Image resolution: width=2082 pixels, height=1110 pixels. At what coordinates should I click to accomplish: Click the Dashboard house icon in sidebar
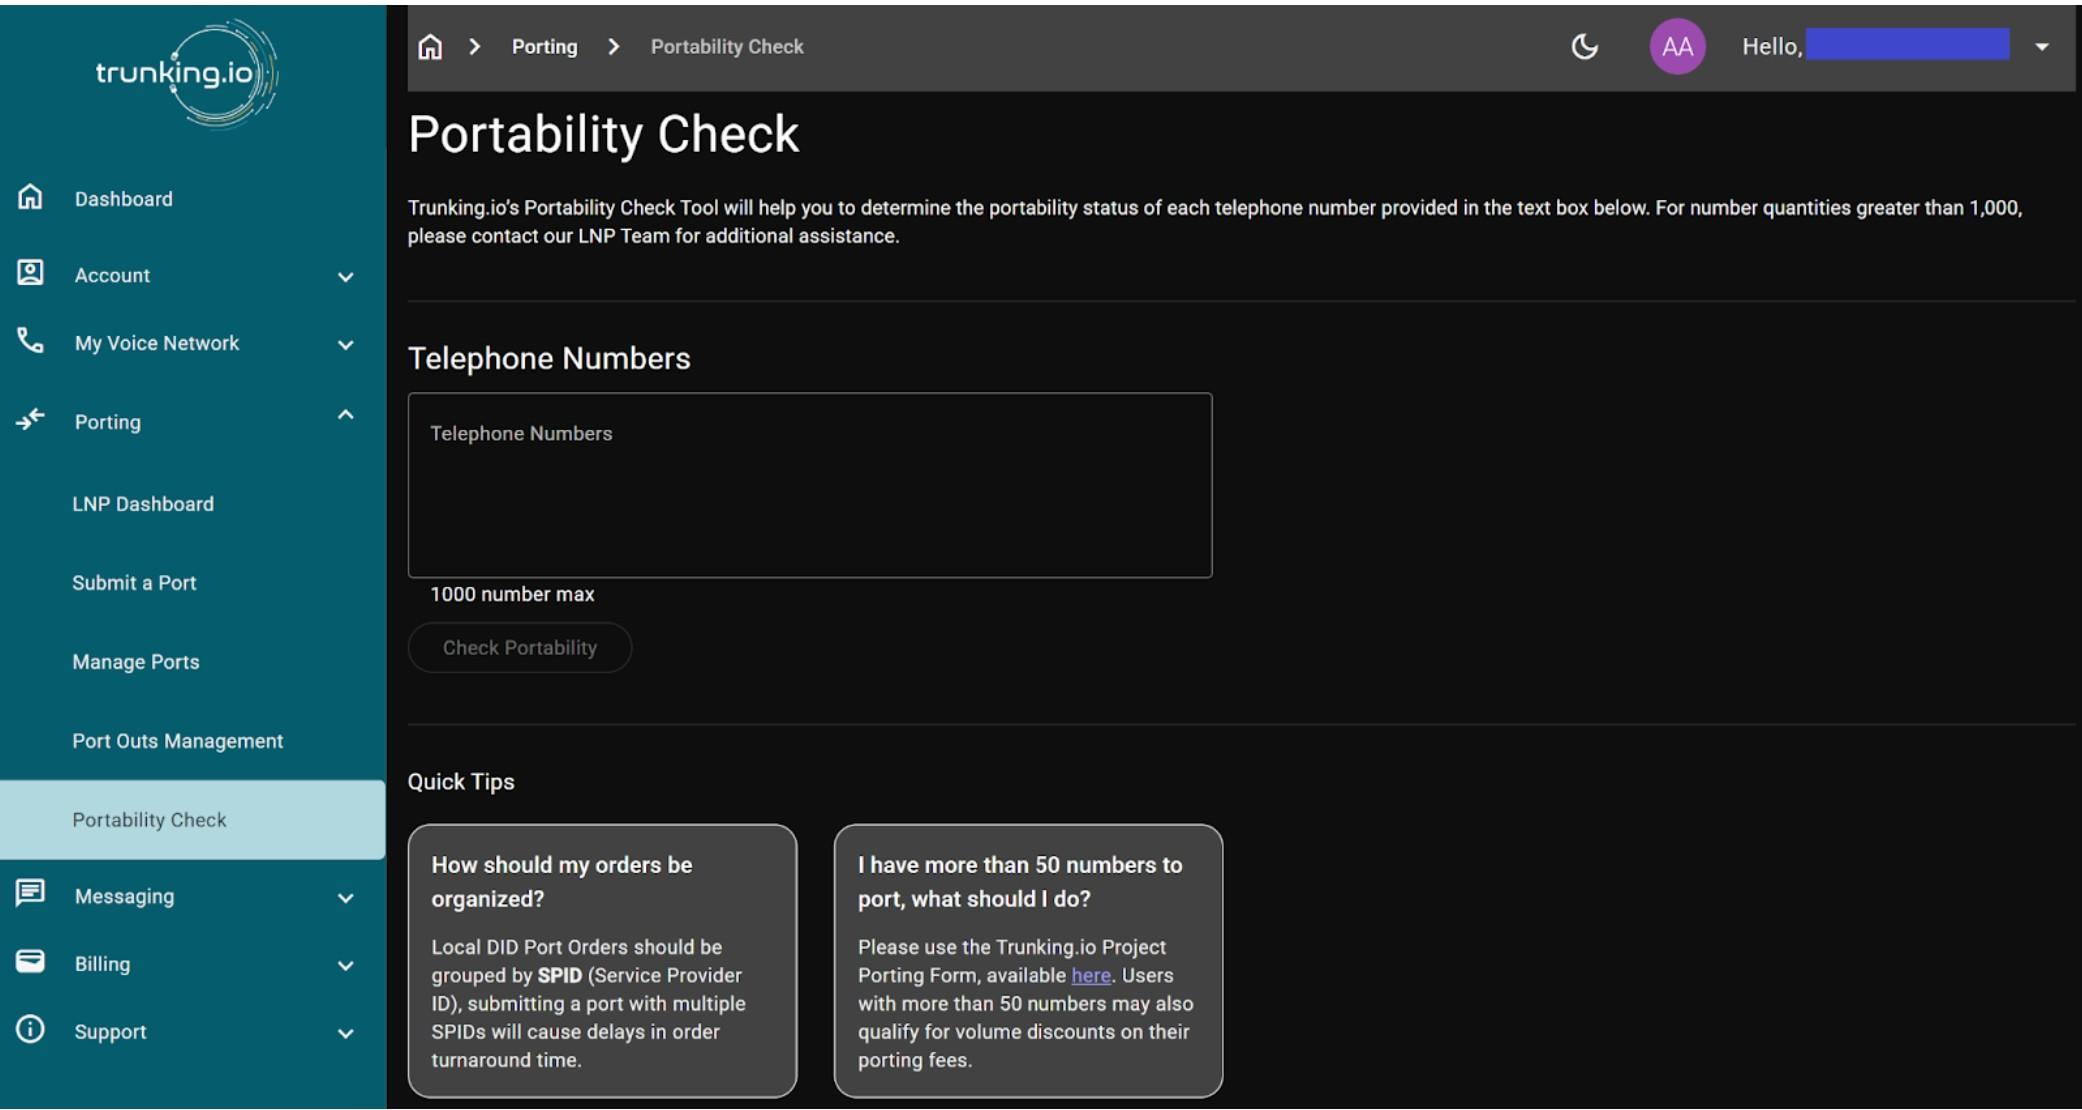click(31, 197)
